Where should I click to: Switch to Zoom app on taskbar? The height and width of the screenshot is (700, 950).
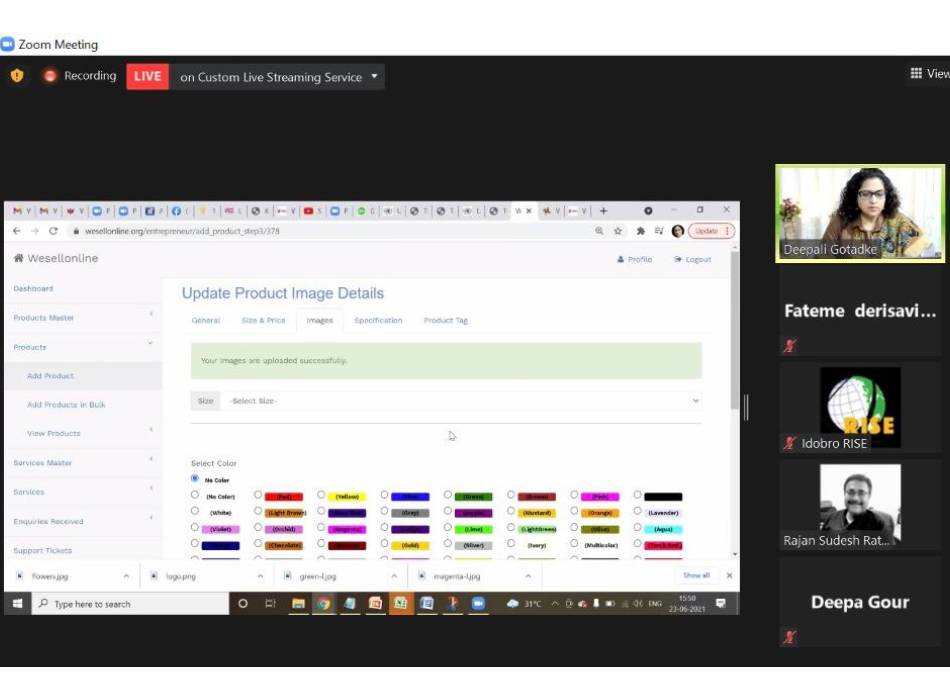click(479, 604)
